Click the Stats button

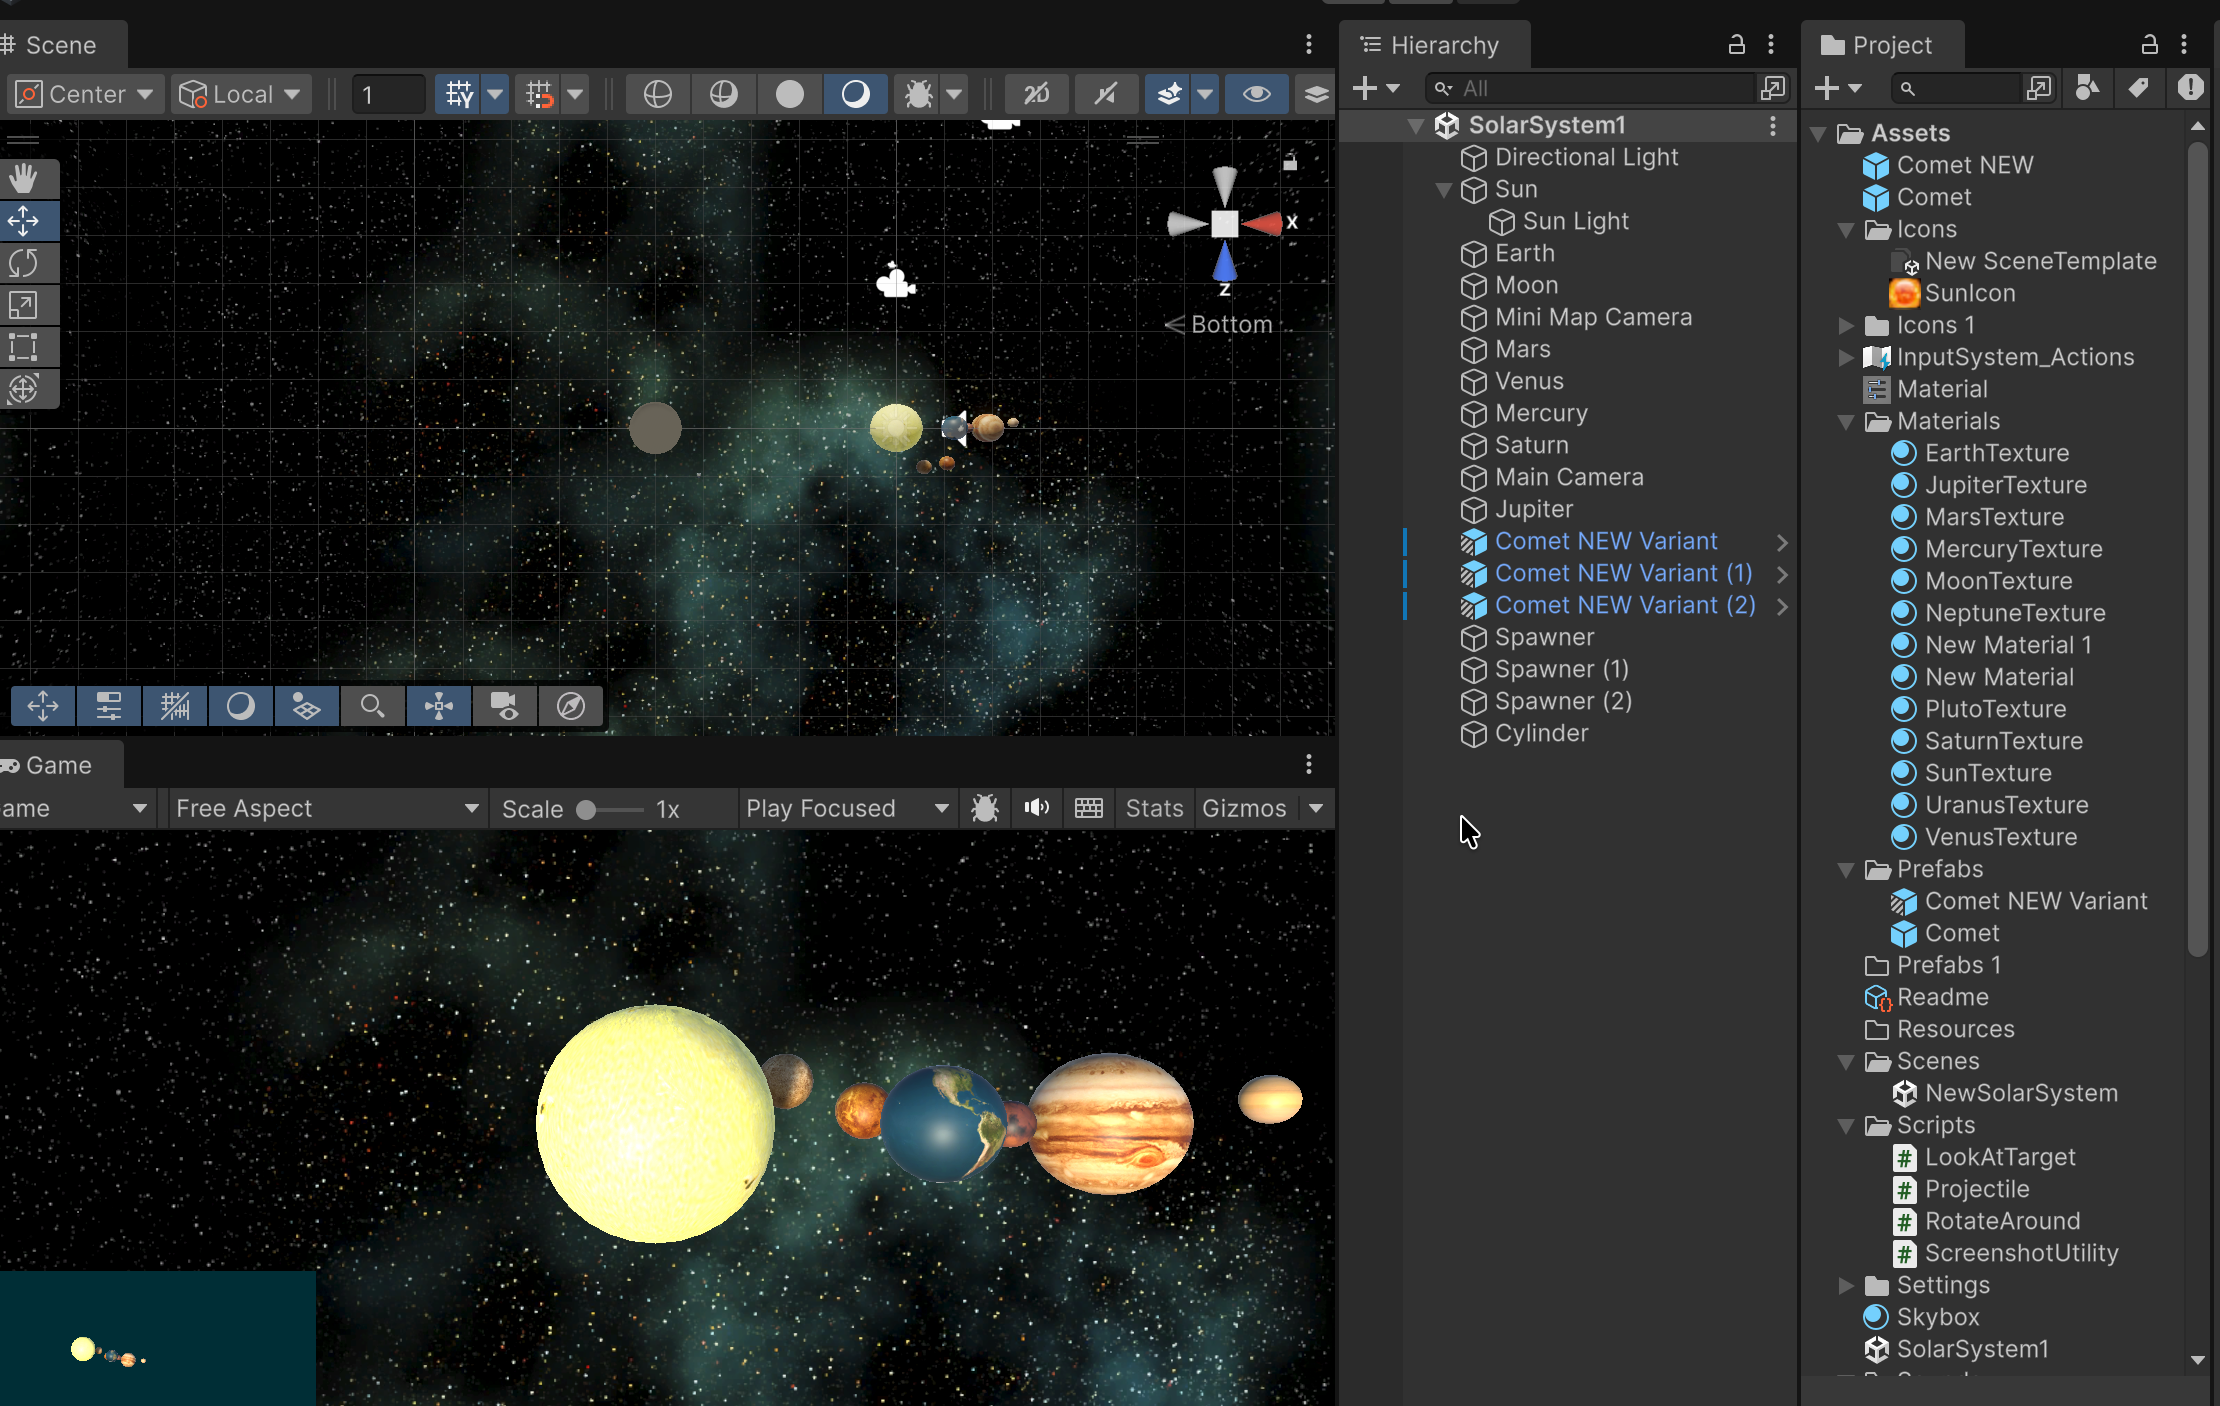1153,808
